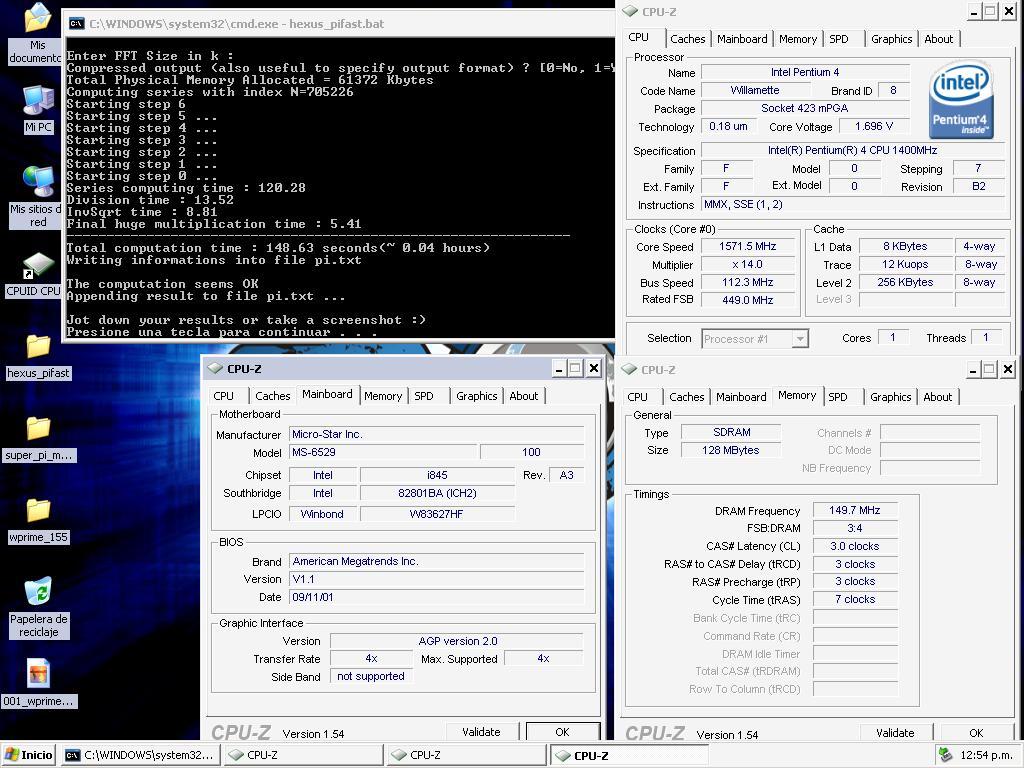Click the Specification Pentium 4 1400MHz field

(x=852, y=150)
